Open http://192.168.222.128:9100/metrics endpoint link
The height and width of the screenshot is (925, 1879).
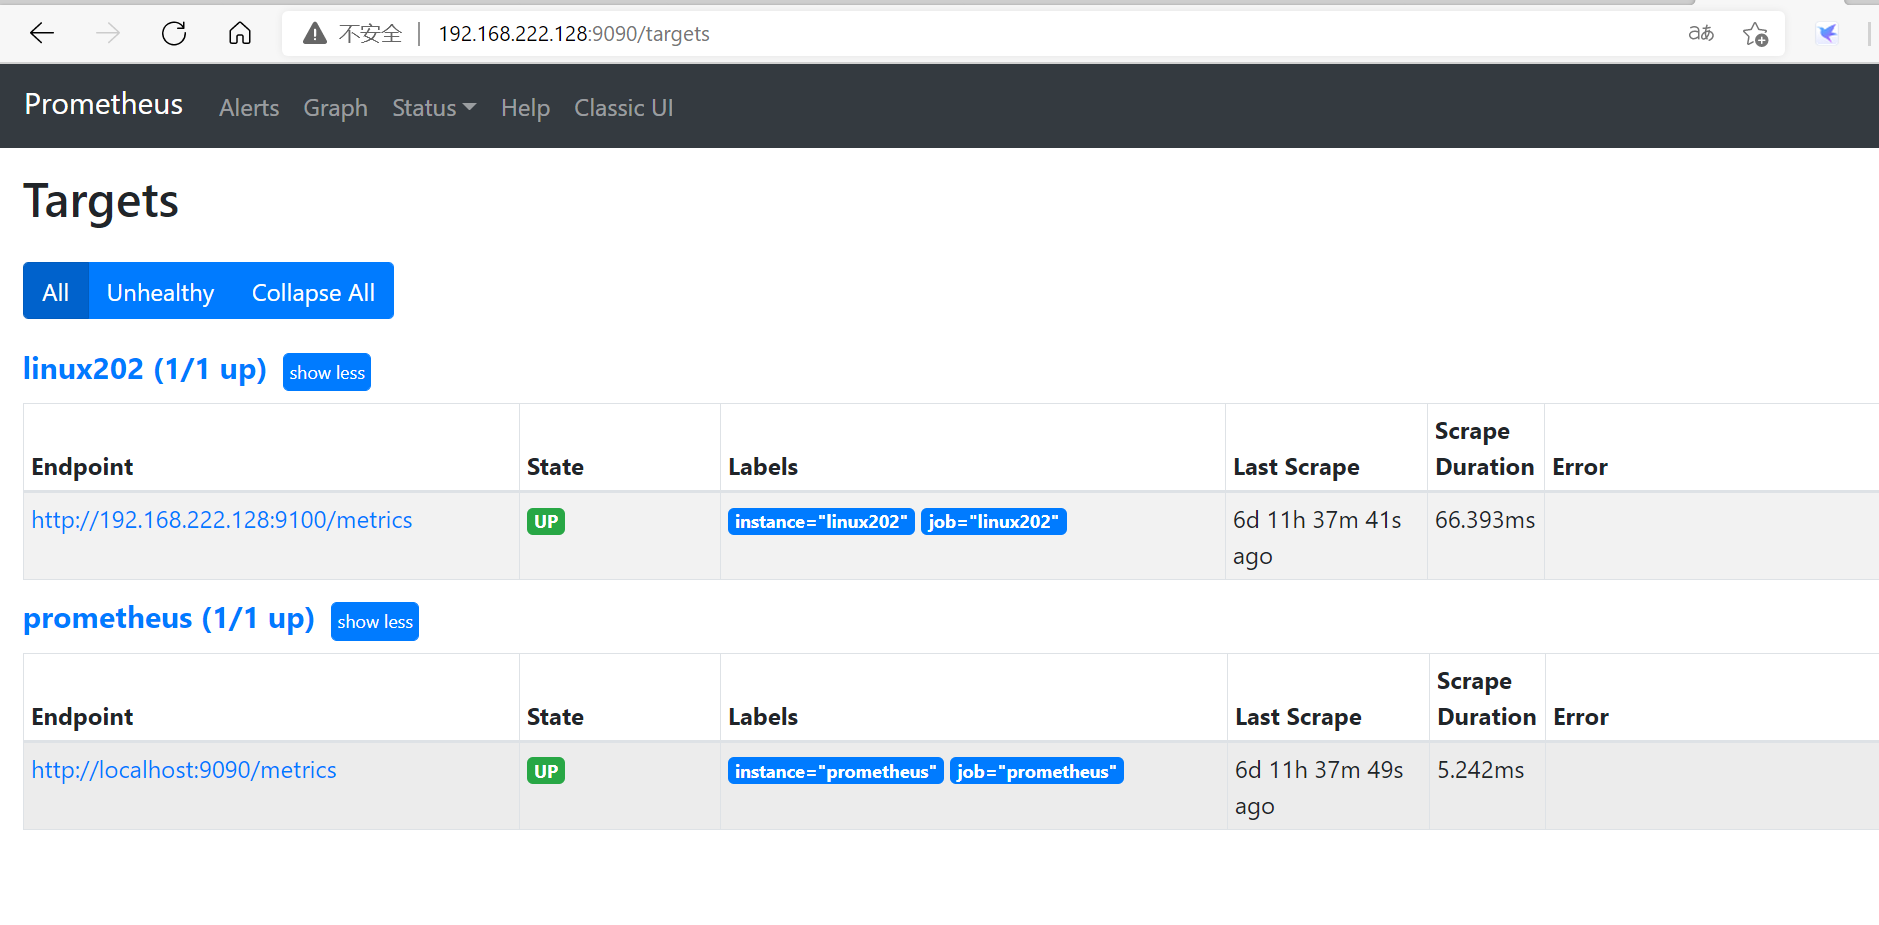pyautogui.click(x=222, y=520)
